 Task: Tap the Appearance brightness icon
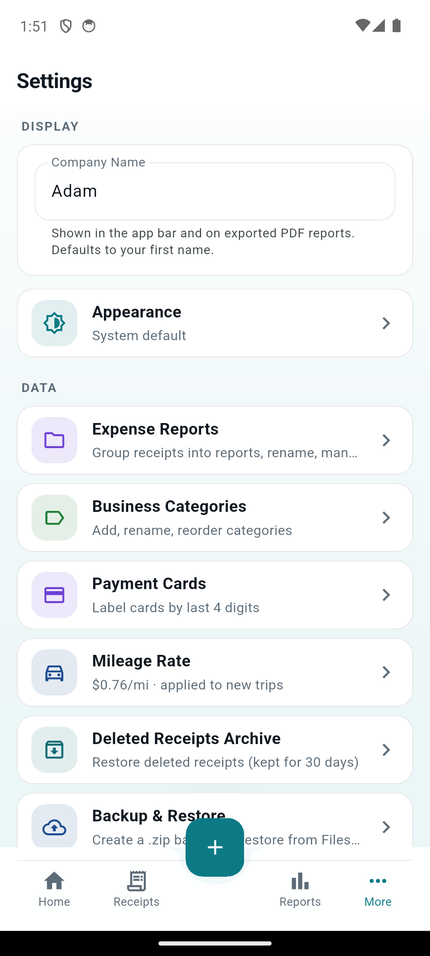(54, 323)
